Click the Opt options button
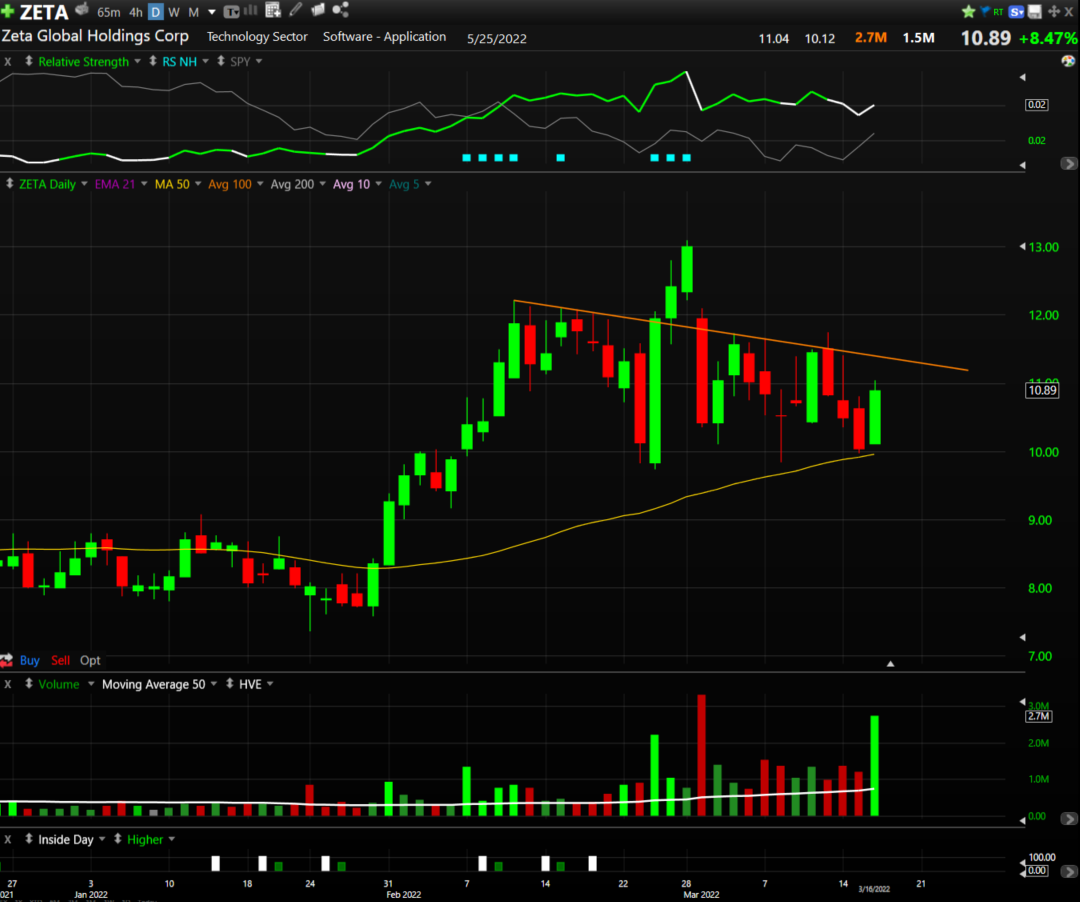Screen dimensions: 1080x902 (90, 660)
